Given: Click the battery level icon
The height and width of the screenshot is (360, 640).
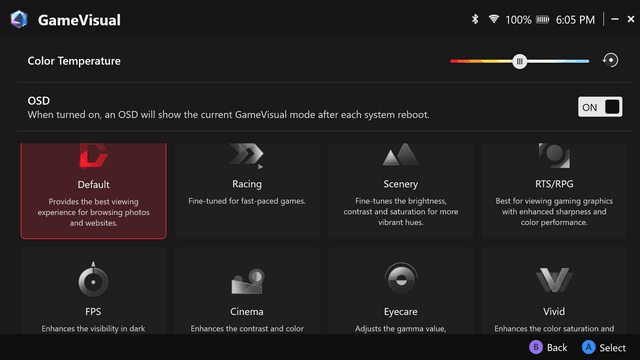Looking at the screenshot, I should pos(542,19).
